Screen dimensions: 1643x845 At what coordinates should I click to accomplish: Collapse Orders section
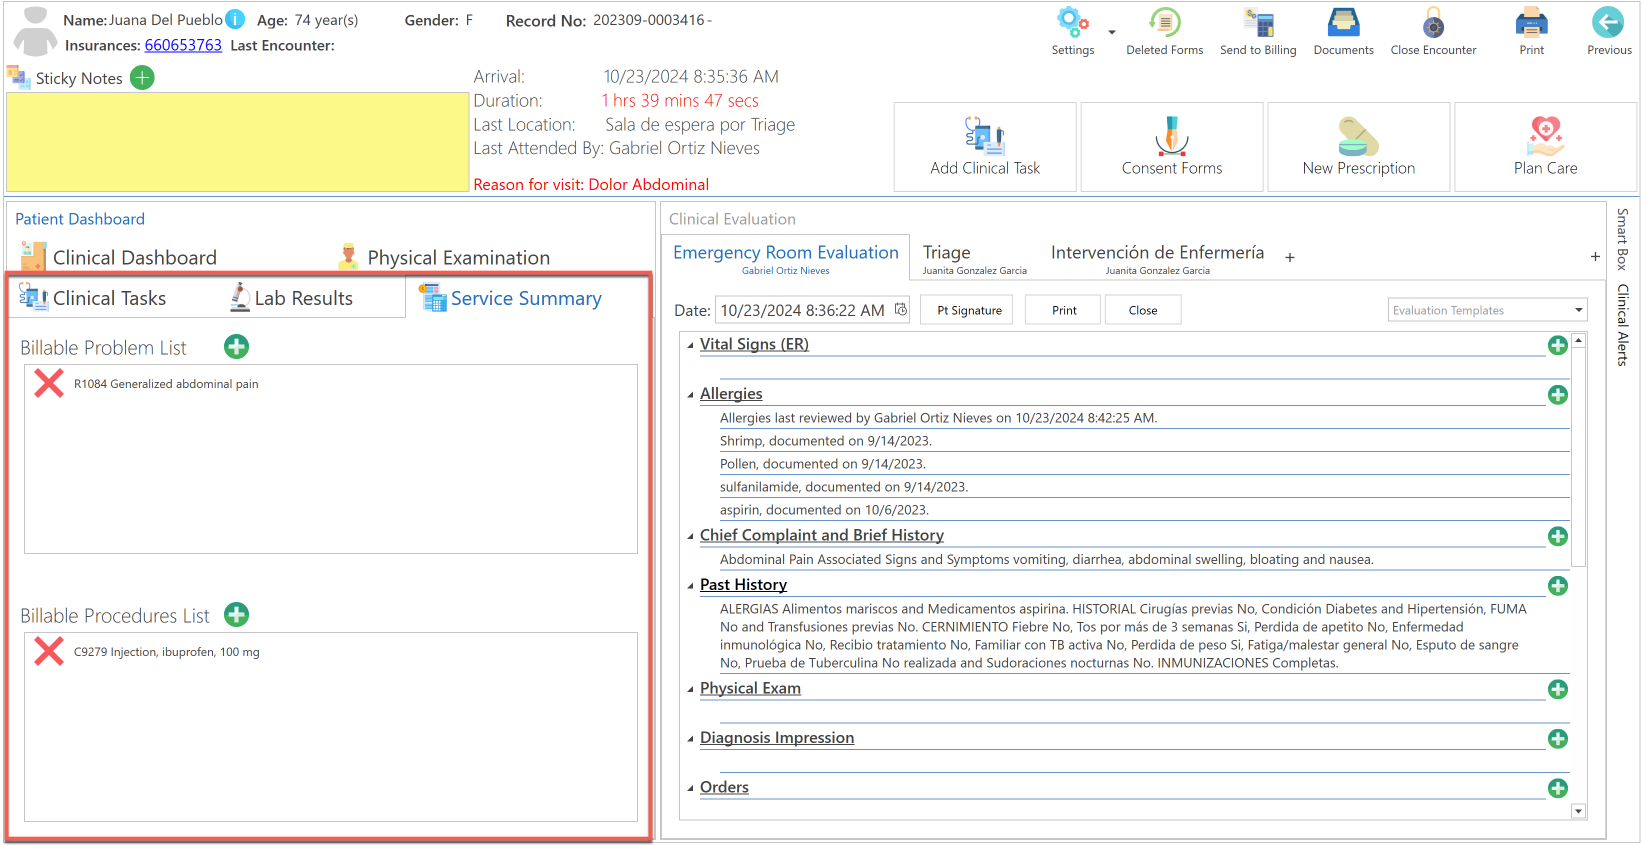690,788
